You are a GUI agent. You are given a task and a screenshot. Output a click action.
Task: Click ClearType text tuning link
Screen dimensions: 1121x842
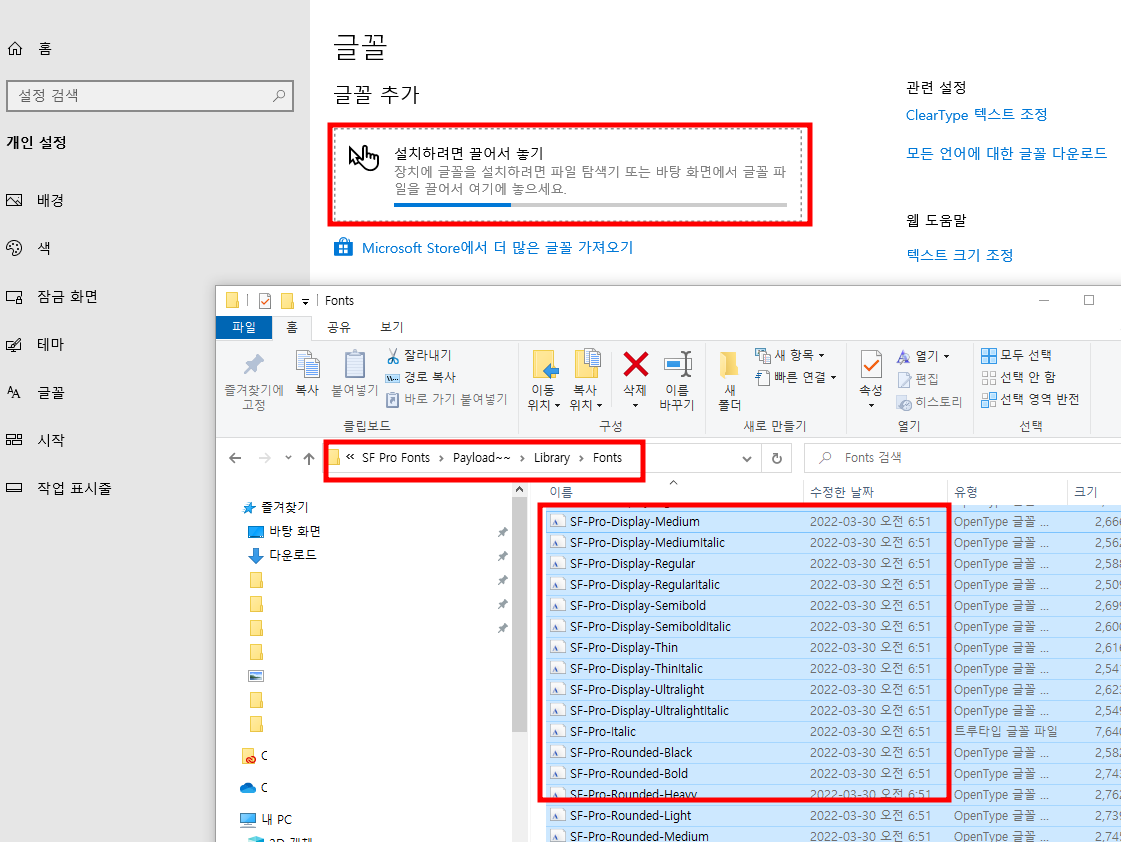click(x=977, y=114)
